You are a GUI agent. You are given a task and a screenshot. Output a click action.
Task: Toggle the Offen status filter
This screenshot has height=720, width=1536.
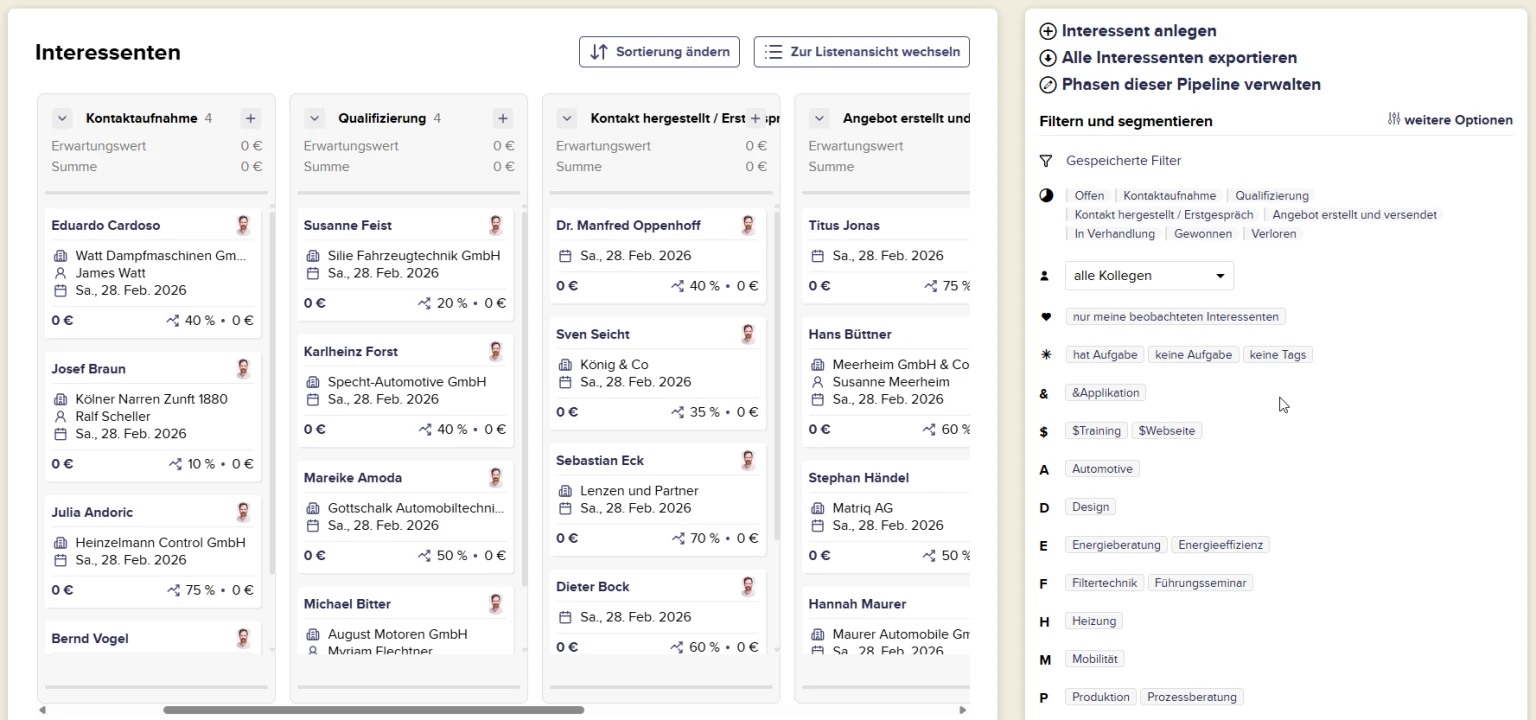(x=1089, y=196)
